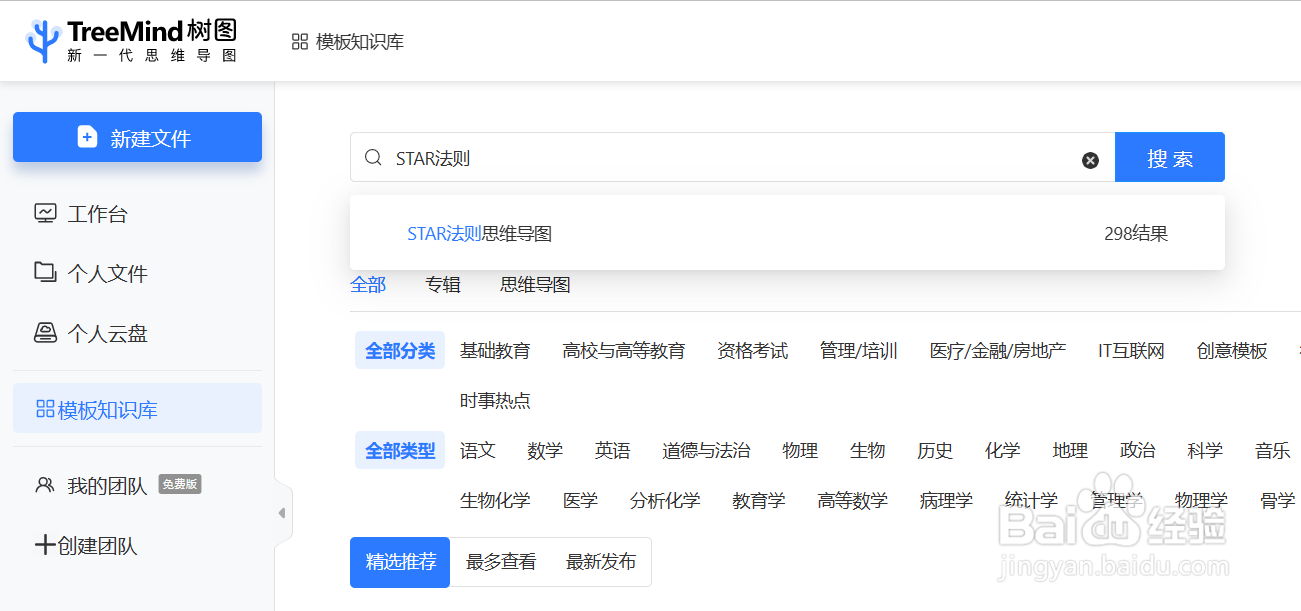
Task: Click the search magnifier icon in search box
Action: point(373,157)
